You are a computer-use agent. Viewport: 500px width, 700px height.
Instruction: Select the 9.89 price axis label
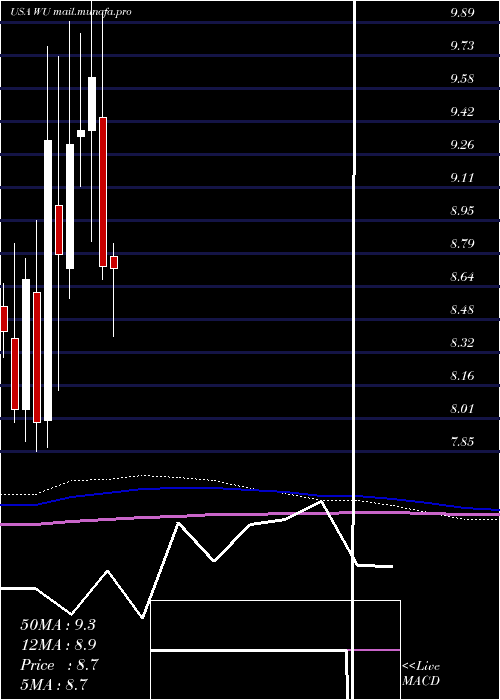click(462, 12)
